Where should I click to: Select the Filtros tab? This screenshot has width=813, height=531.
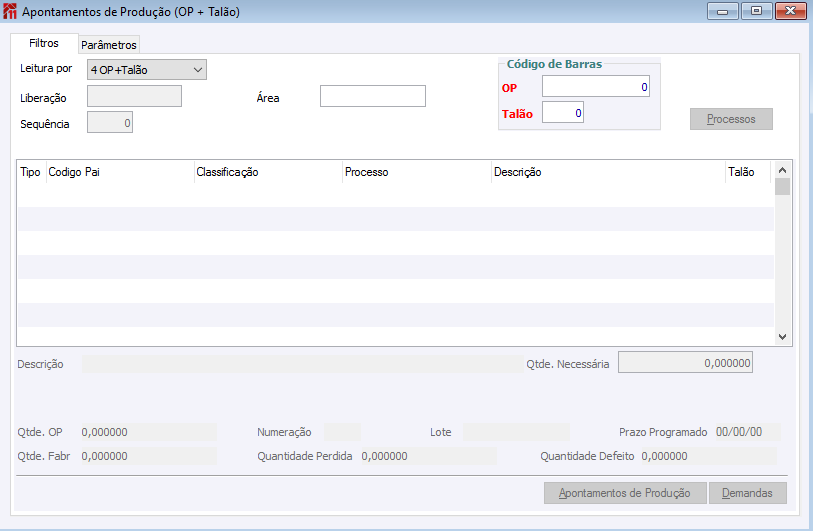[x=44, y=43]
